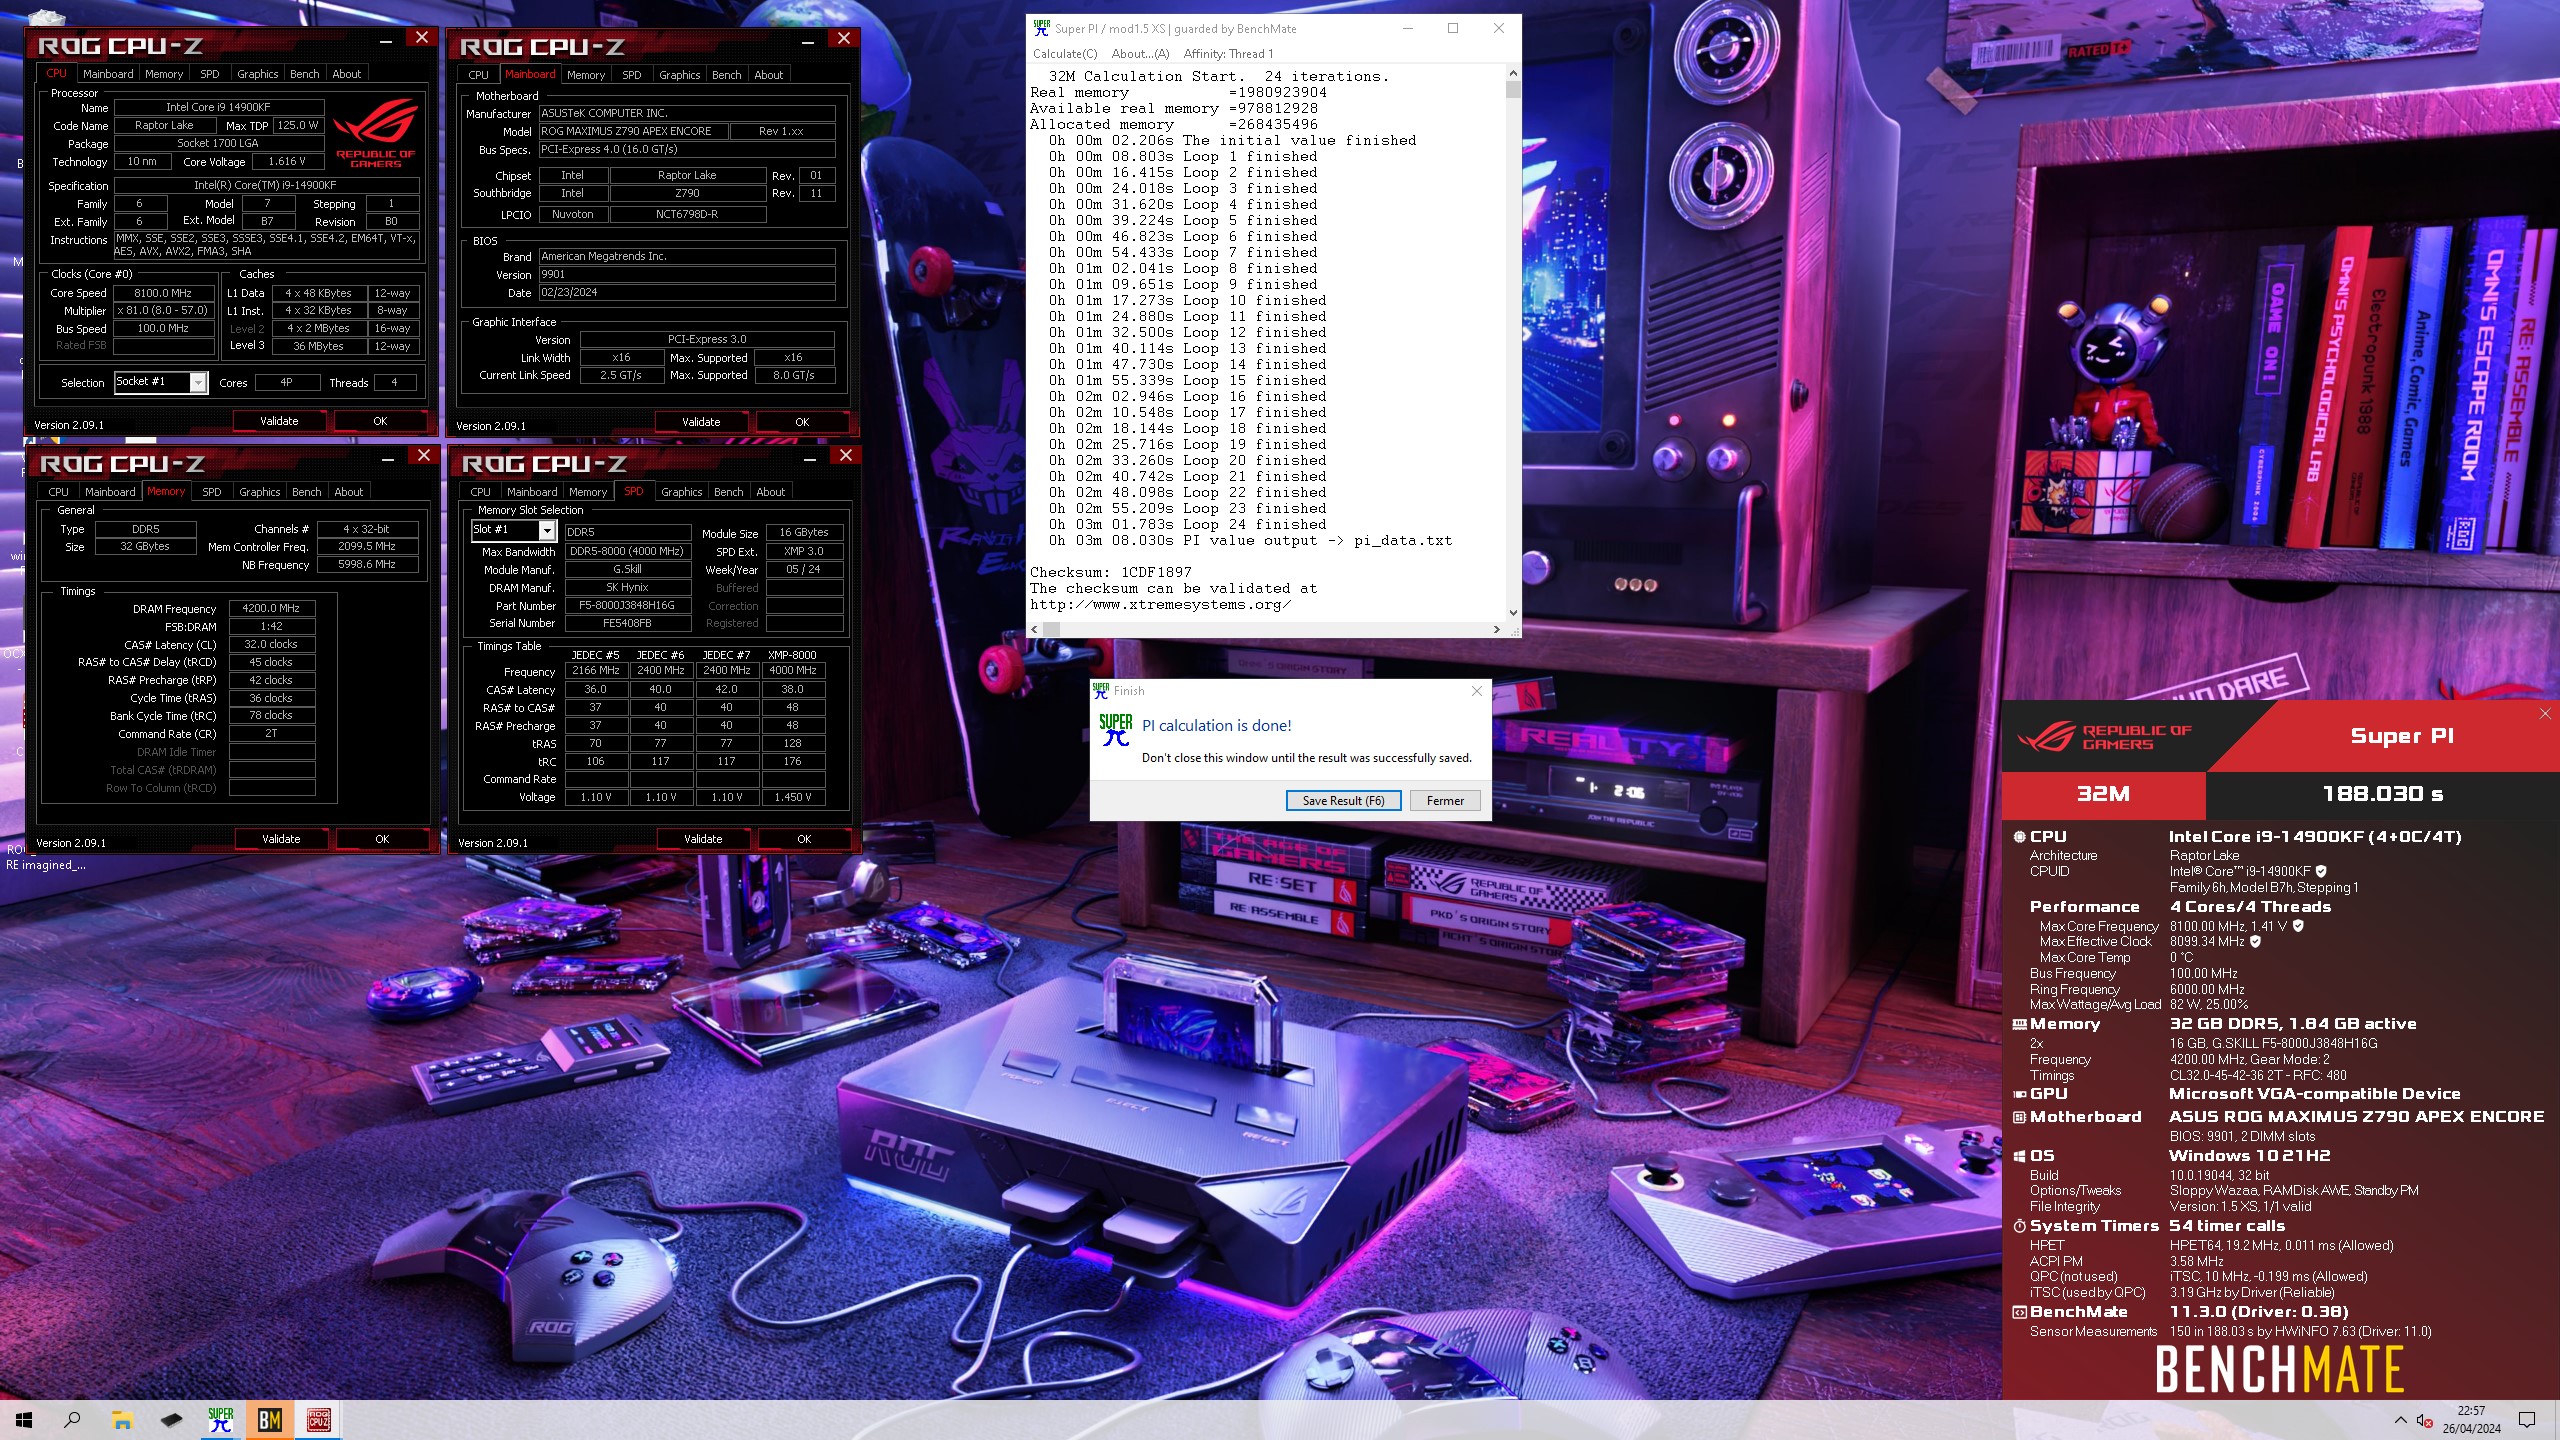Click Part Number F5-8000J3848H16G field
The width and height of the screenshot is (2560, 1440).
[x=627, y=605]
